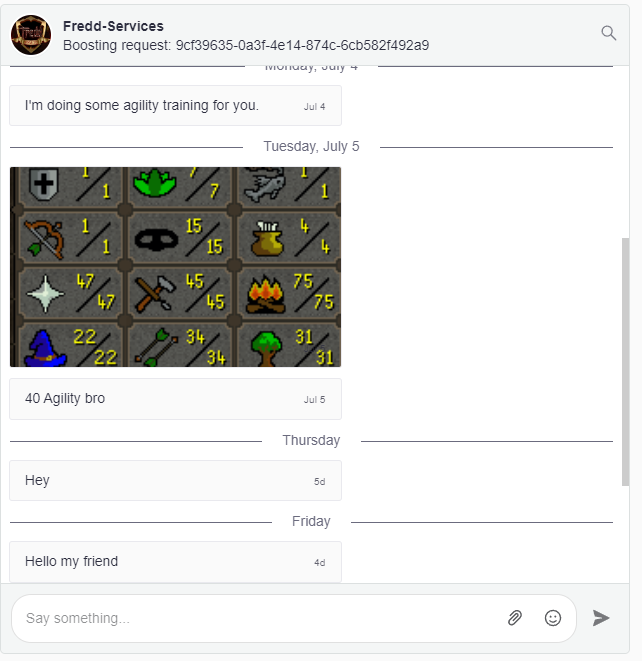This screenshot has width=642, height=661.
Task: Open the chat search magnifier icon
Action: 608,33
